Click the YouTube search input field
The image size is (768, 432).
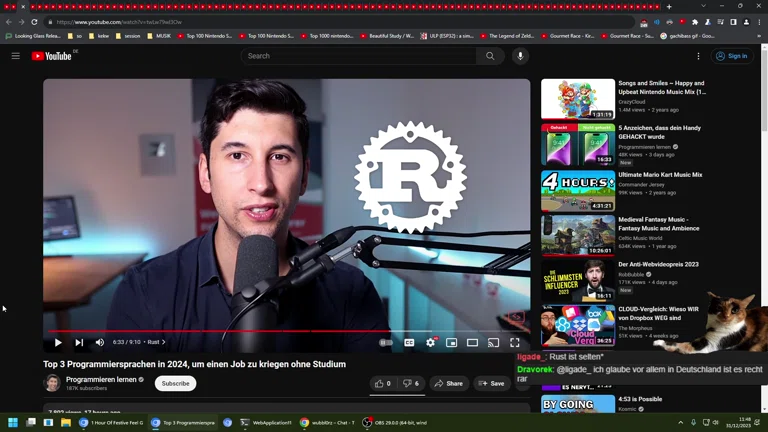coord(358,56)
